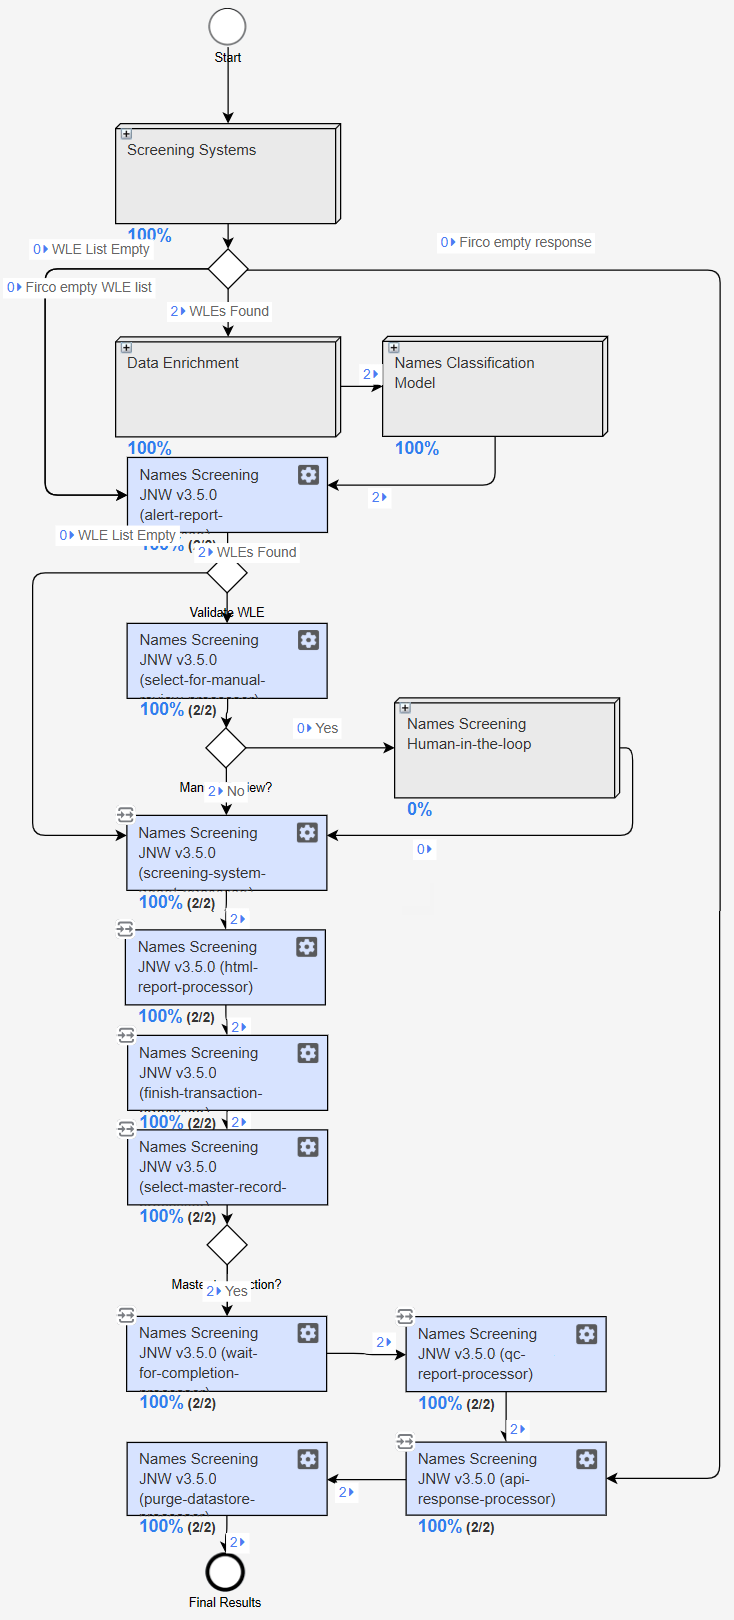Expand the Names Classification Model subprocess
Viewport: 734px width, 1620px height.
point(393,348)
